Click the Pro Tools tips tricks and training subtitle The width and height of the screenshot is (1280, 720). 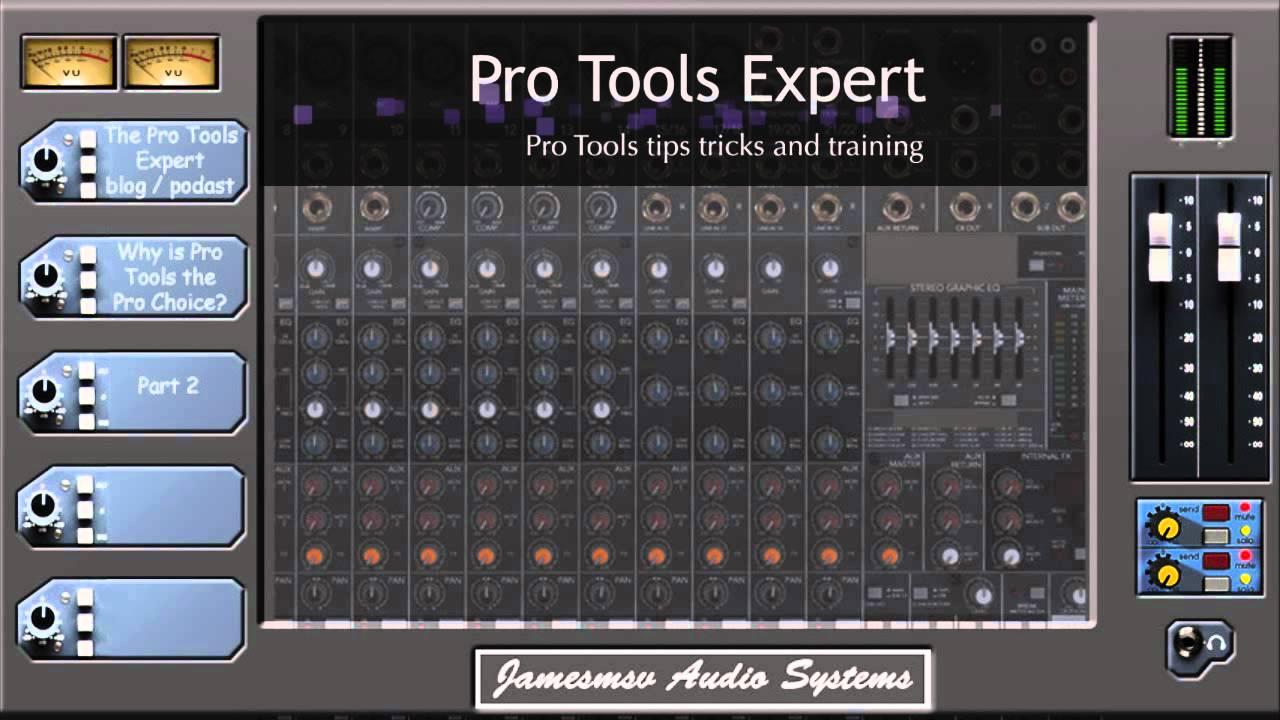724,146
